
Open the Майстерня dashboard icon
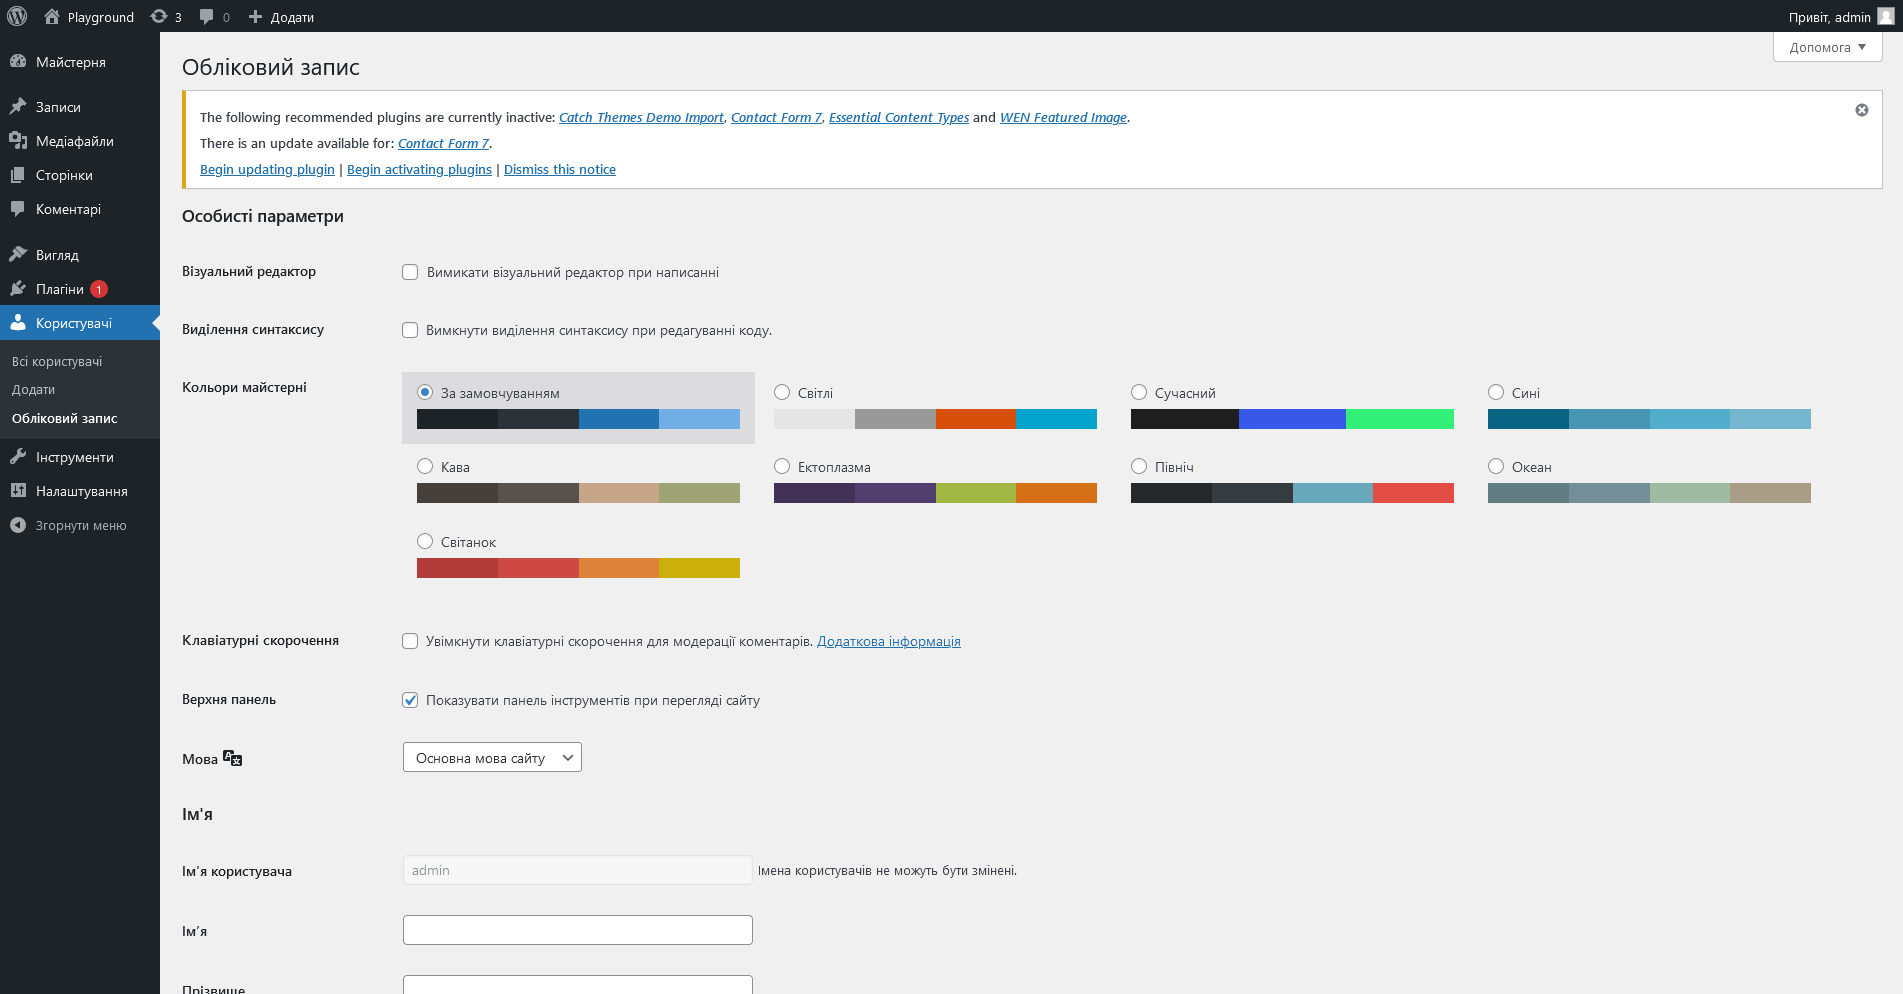[18, 62]
